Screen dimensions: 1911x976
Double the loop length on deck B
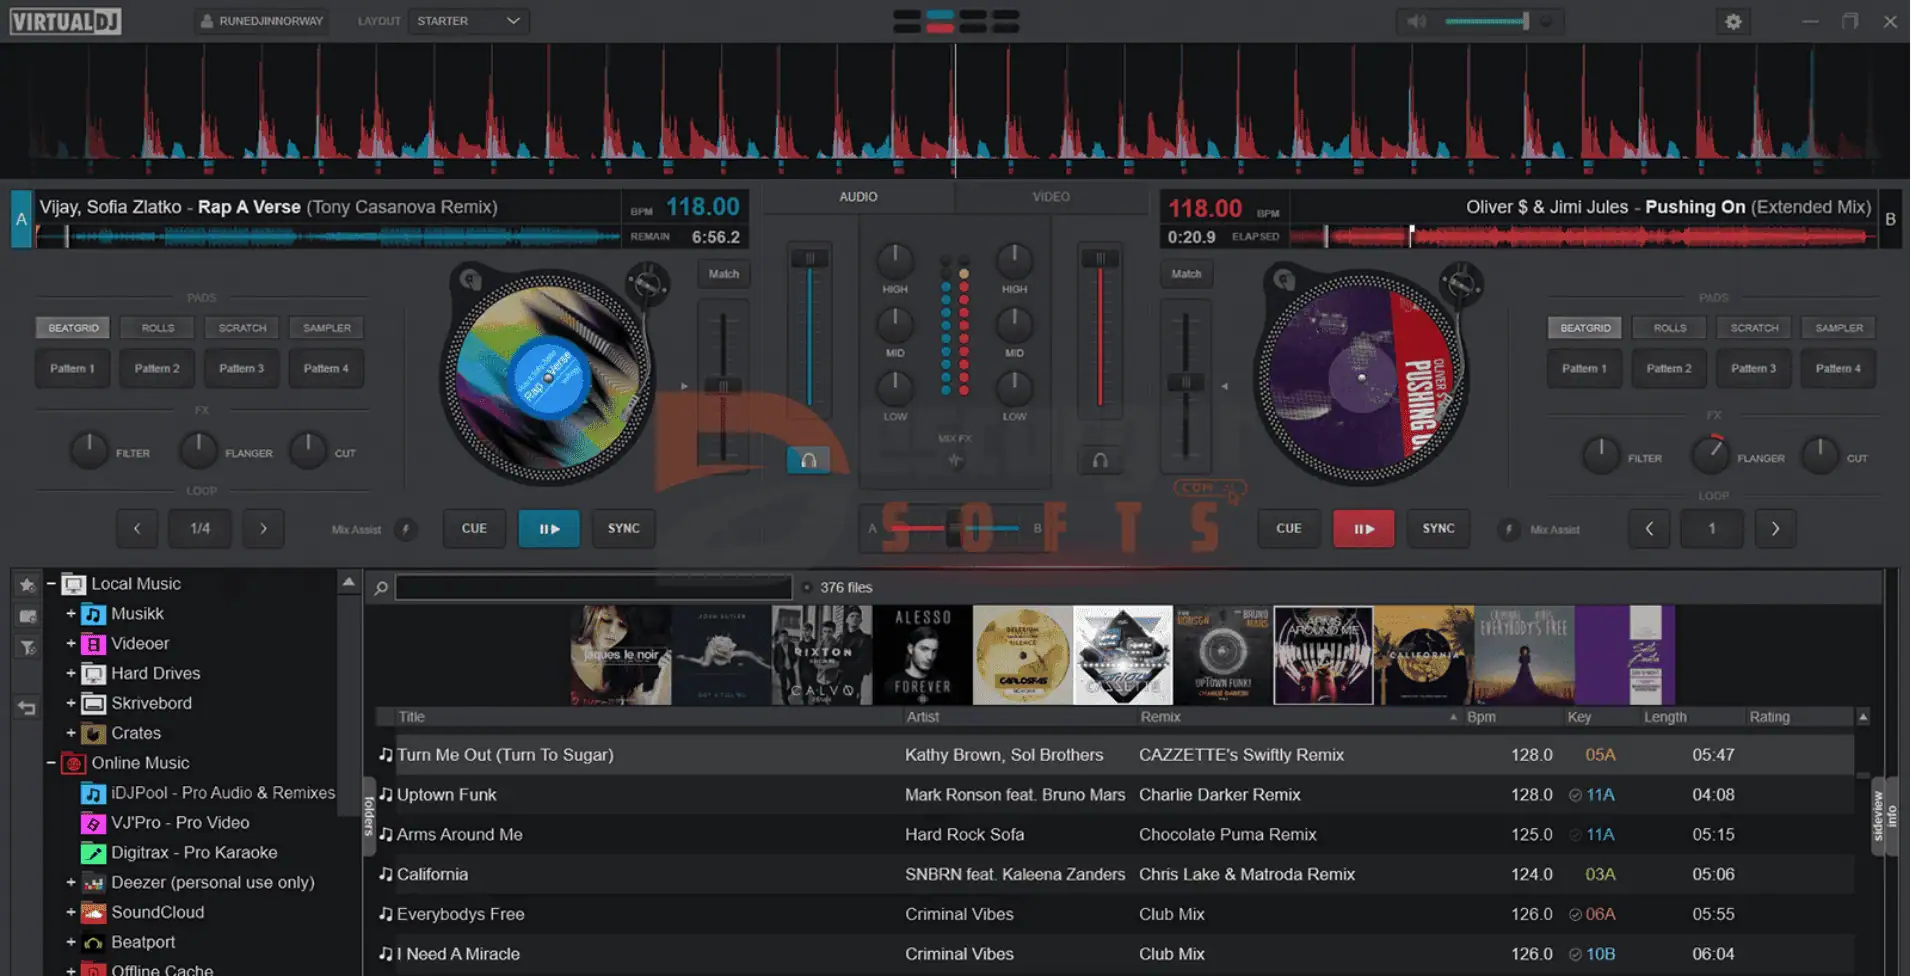click(x=1776, y=529)
